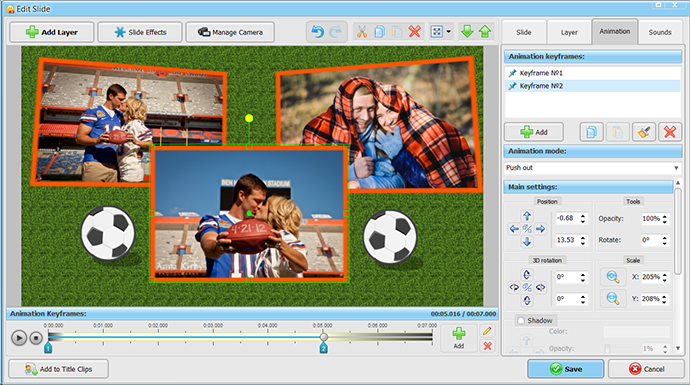Stop the animation preview
Screen dimensions: 690x385
coord(36,338)
